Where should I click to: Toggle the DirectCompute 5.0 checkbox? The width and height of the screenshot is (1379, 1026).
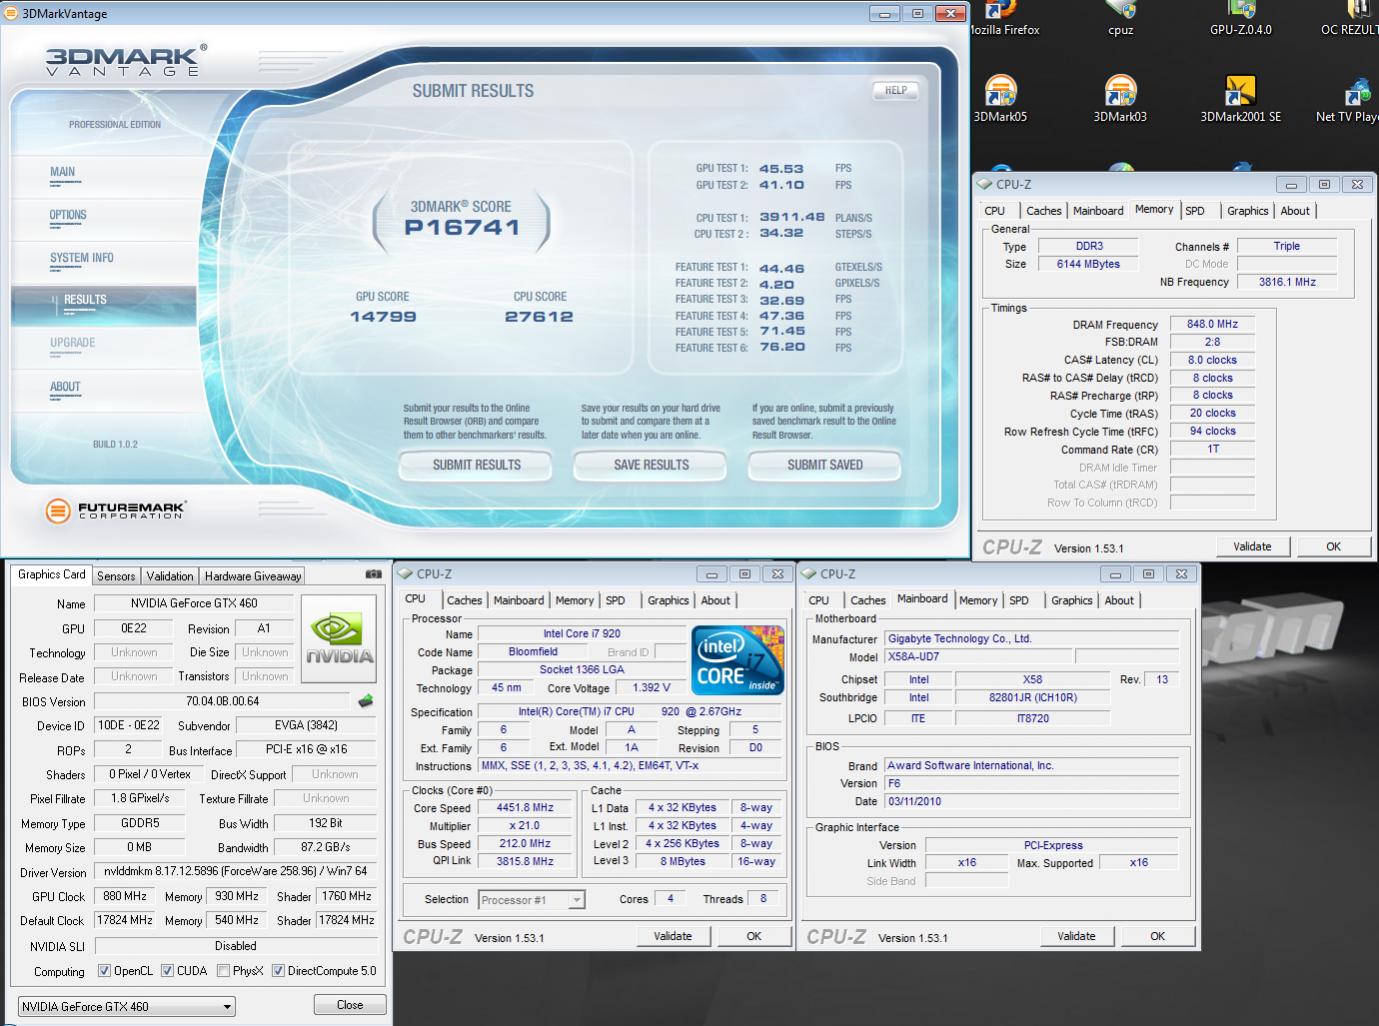[278, 971]
